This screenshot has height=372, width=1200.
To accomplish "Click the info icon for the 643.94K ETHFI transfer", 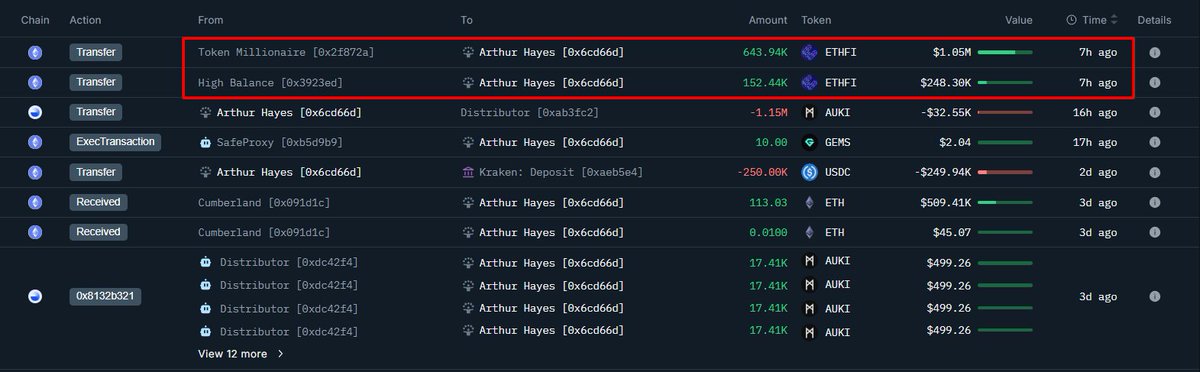I will (1155, 52).
